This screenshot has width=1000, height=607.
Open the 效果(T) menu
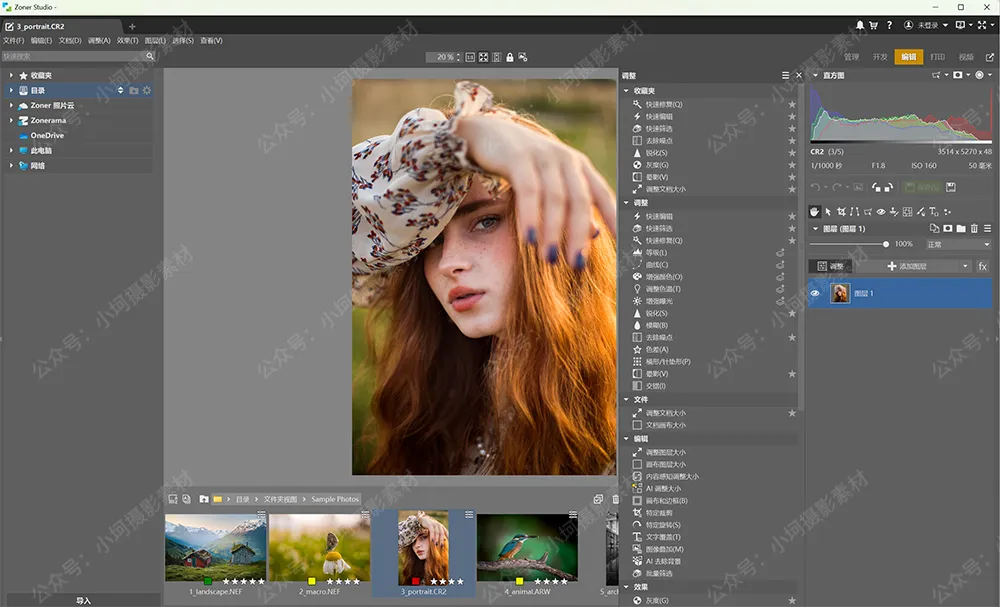[127, 41]
